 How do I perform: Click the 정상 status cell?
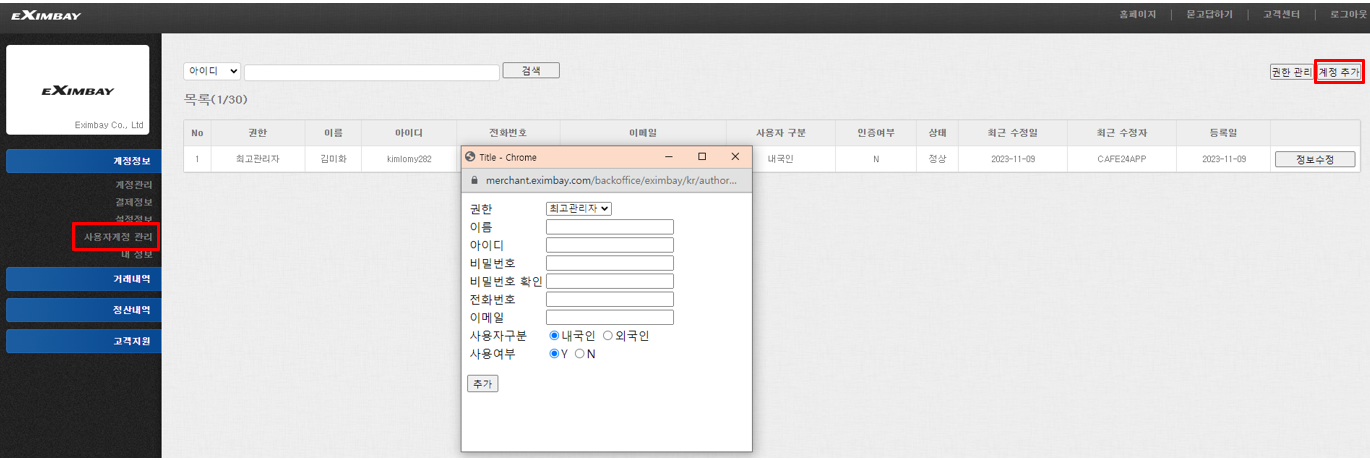point(937,159)
